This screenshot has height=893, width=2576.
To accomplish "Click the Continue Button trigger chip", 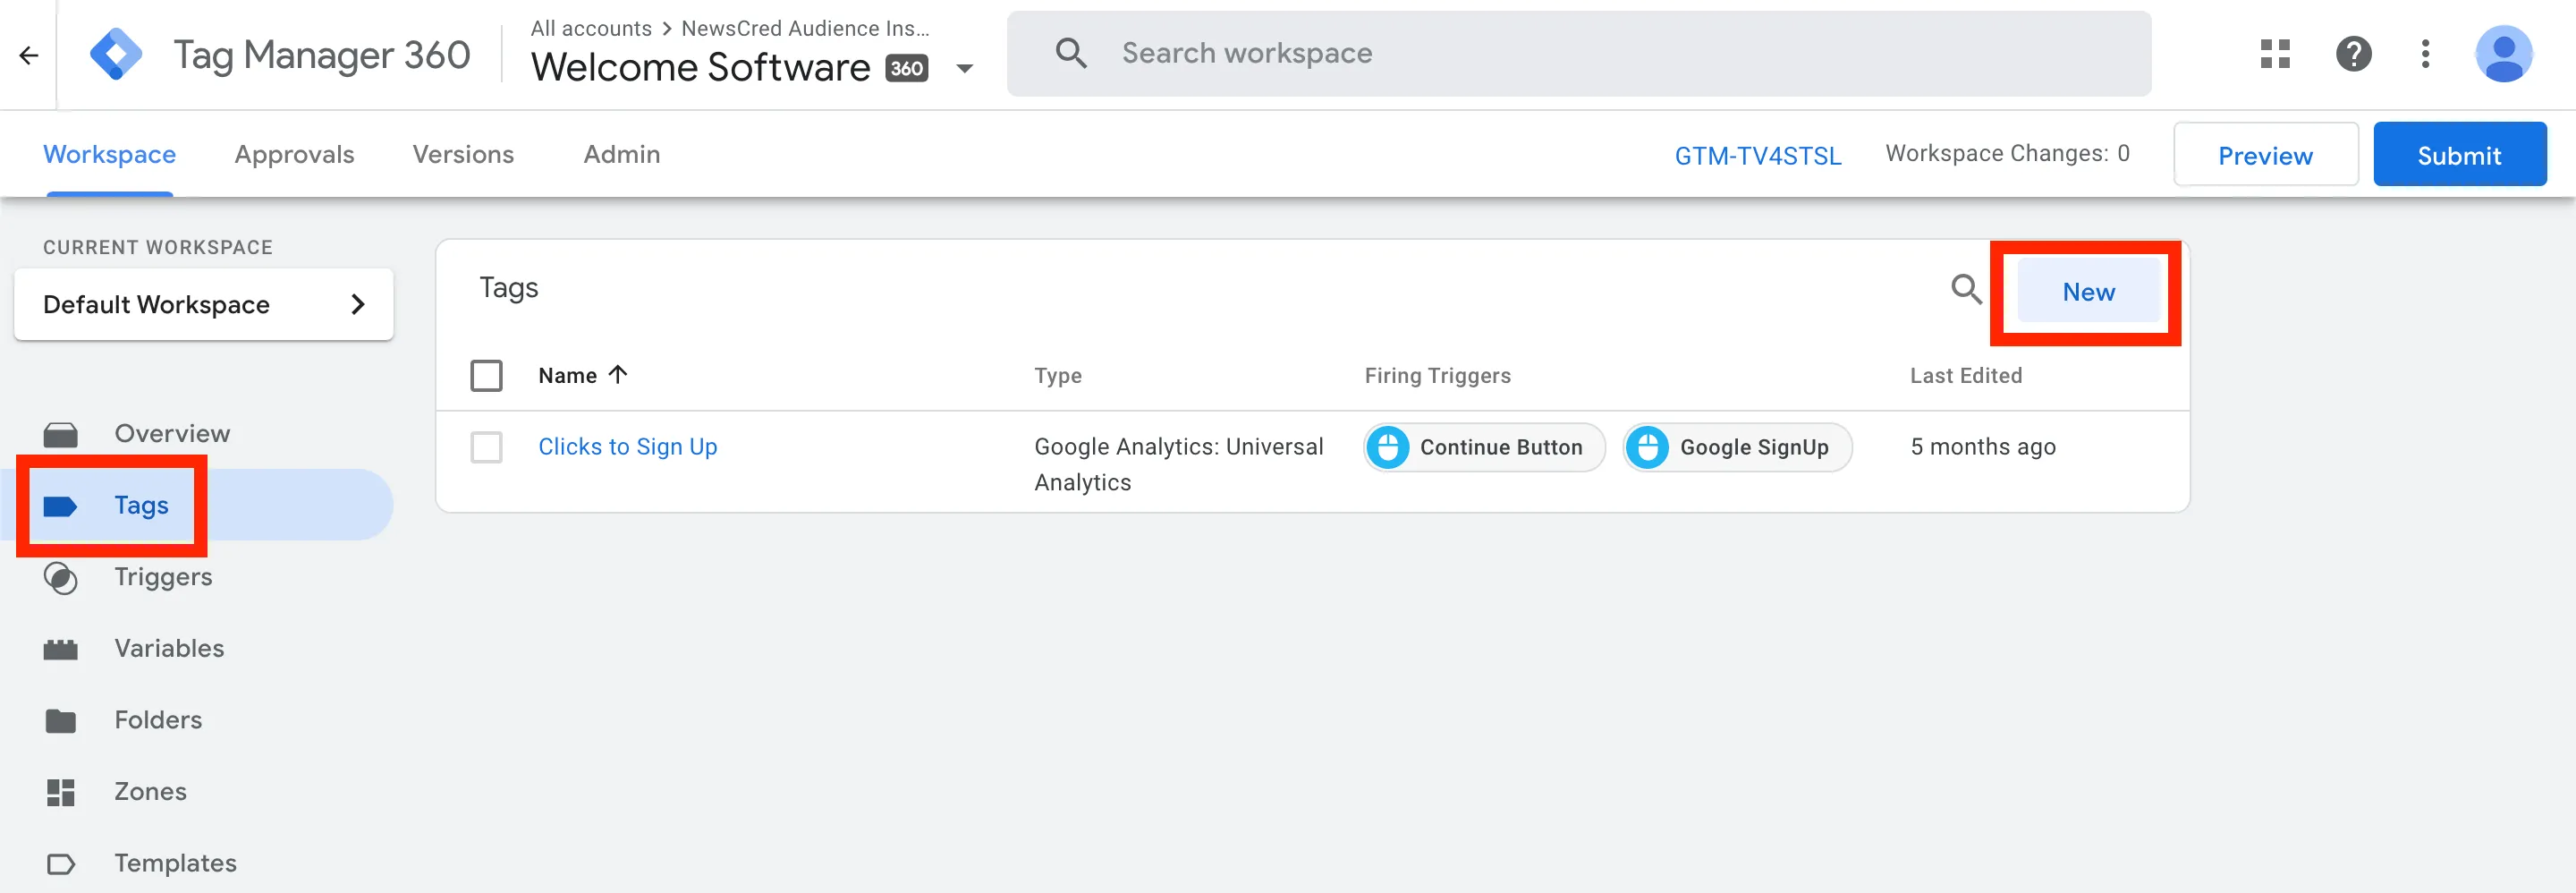I will [x=1484, y=447].
